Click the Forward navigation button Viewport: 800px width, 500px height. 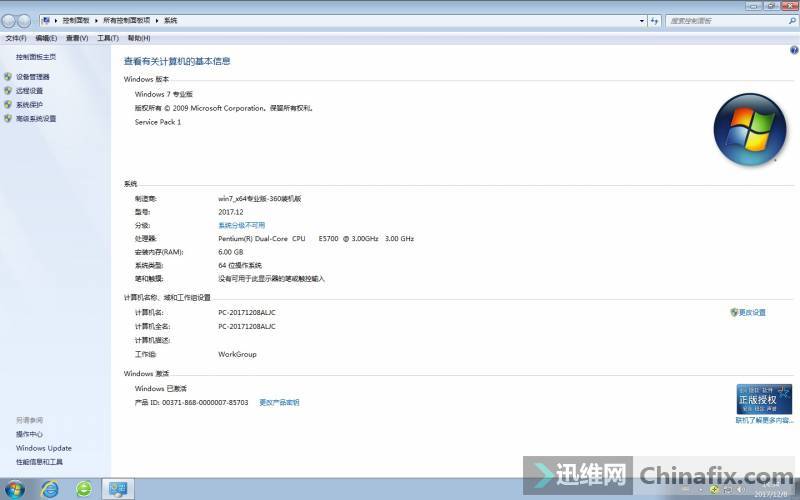[24, 21]
